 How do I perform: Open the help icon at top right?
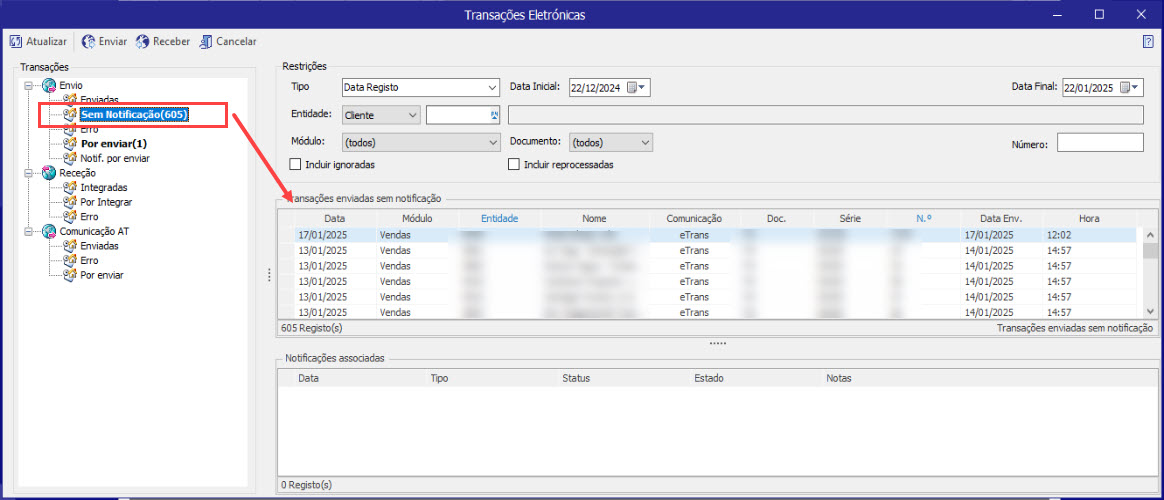point(1148,42)
